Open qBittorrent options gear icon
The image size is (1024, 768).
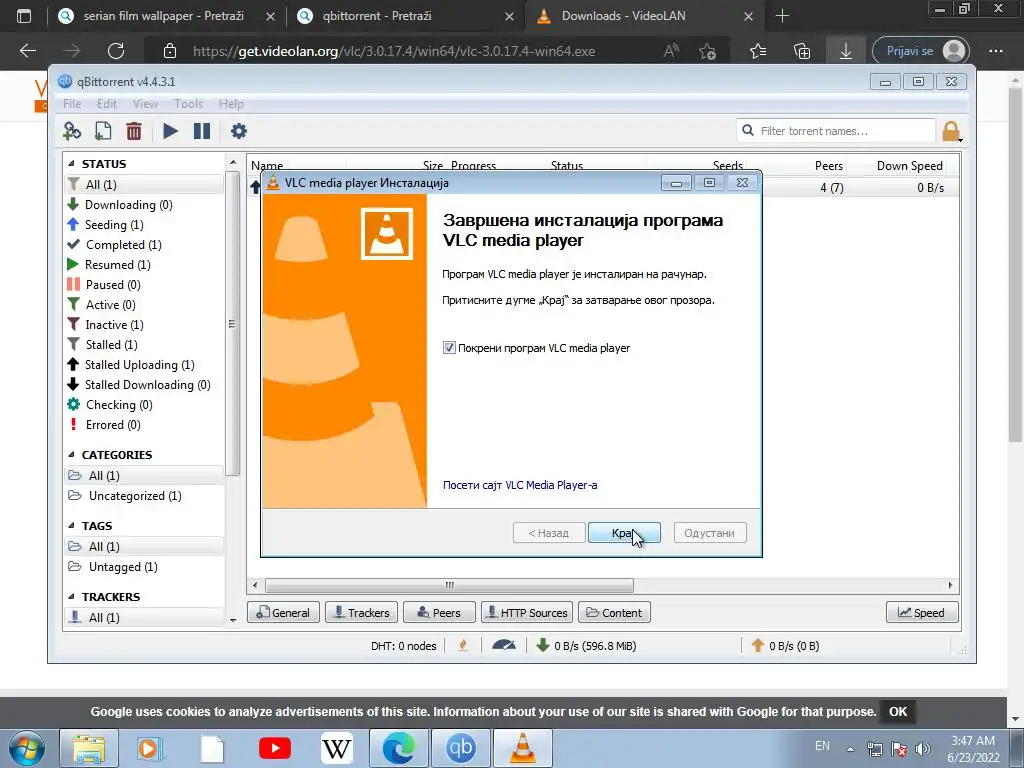239,131
